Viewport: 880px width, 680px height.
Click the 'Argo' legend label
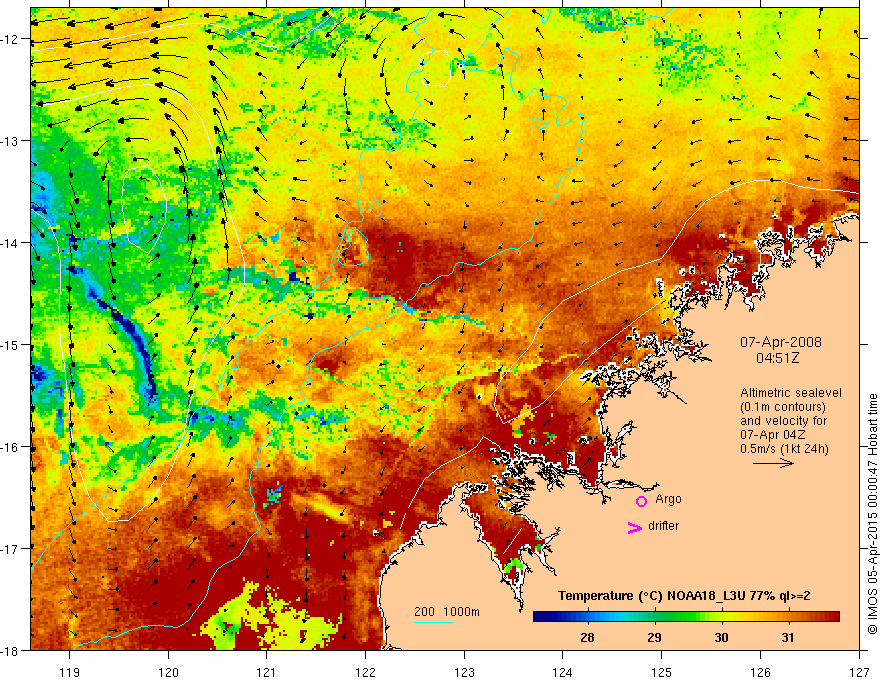668,499
